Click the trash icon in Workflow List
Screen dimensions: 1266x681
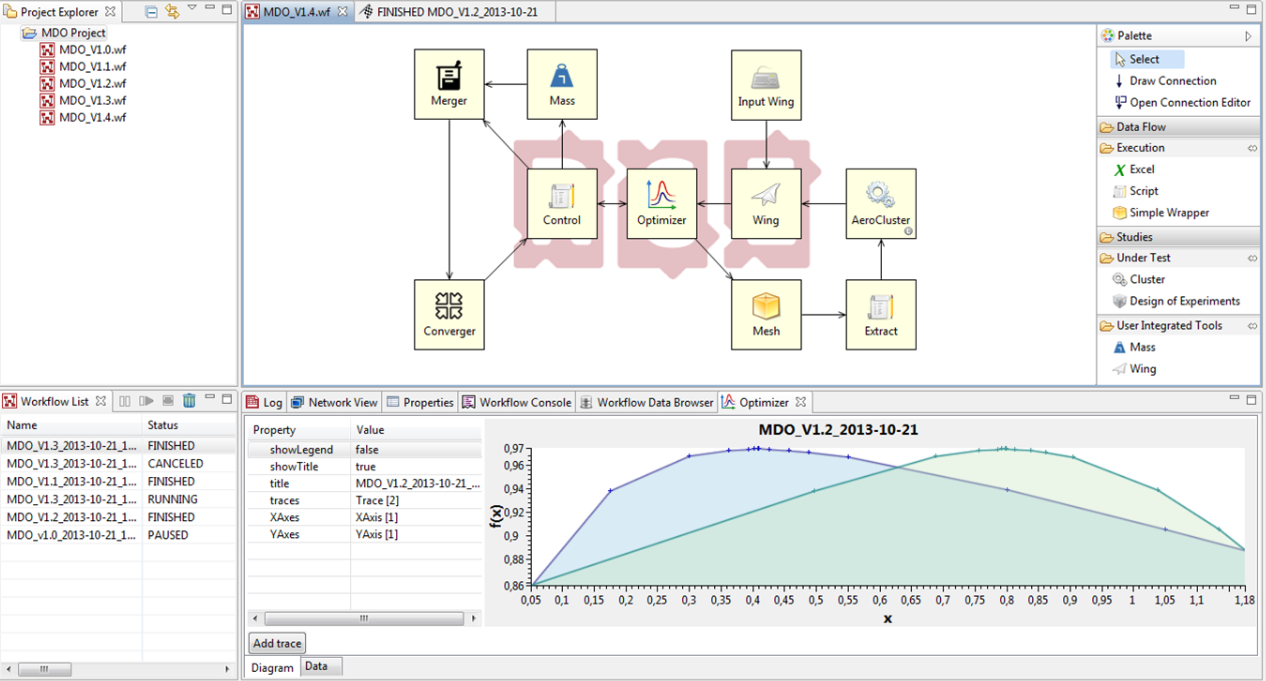pyautogui.click(x=189, y=401)
